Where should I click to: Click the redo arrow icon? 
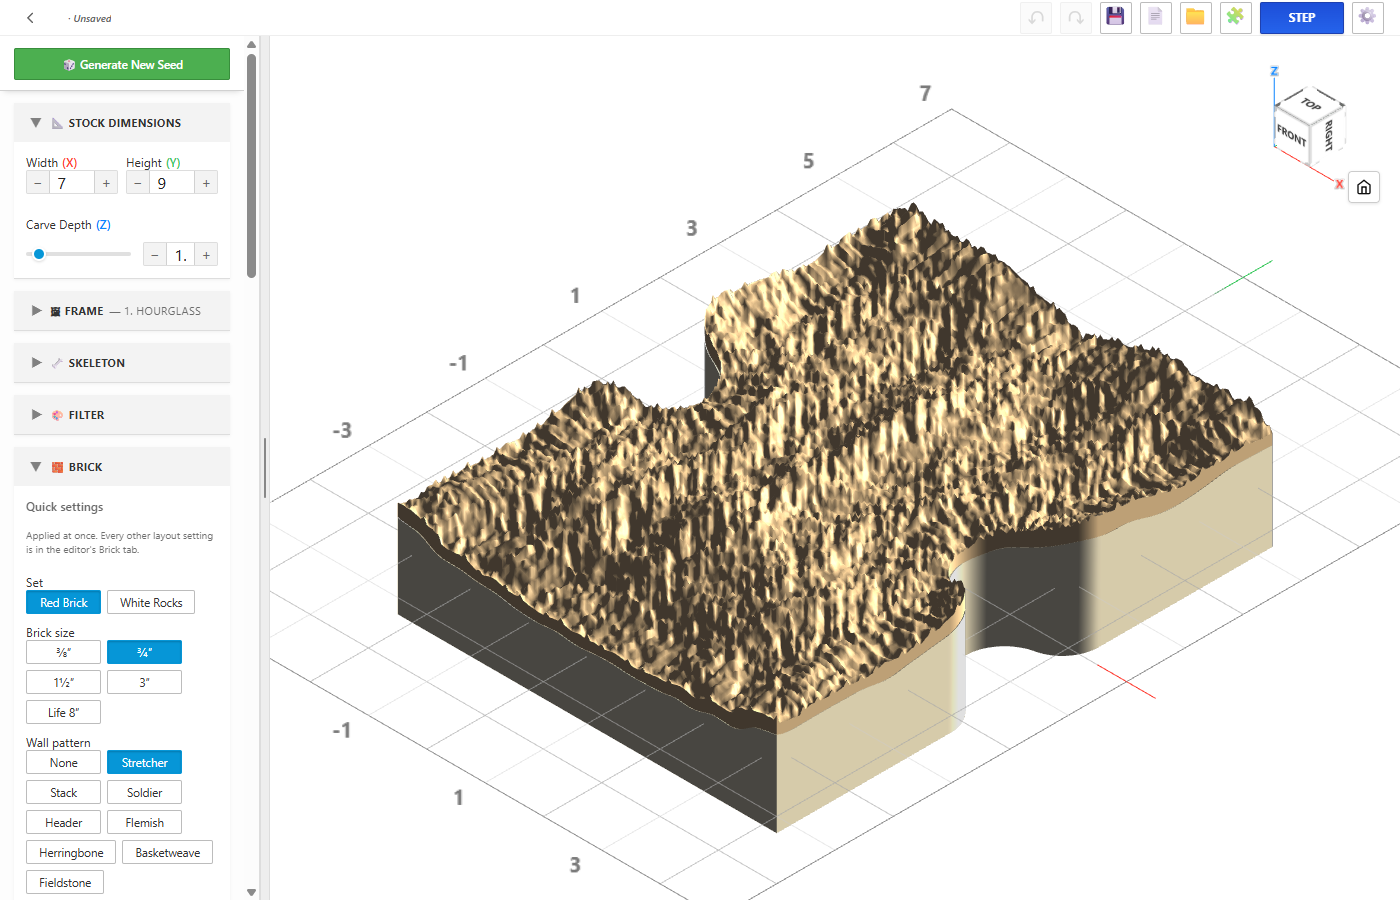pyautogui.click(x=1076, y=18)
